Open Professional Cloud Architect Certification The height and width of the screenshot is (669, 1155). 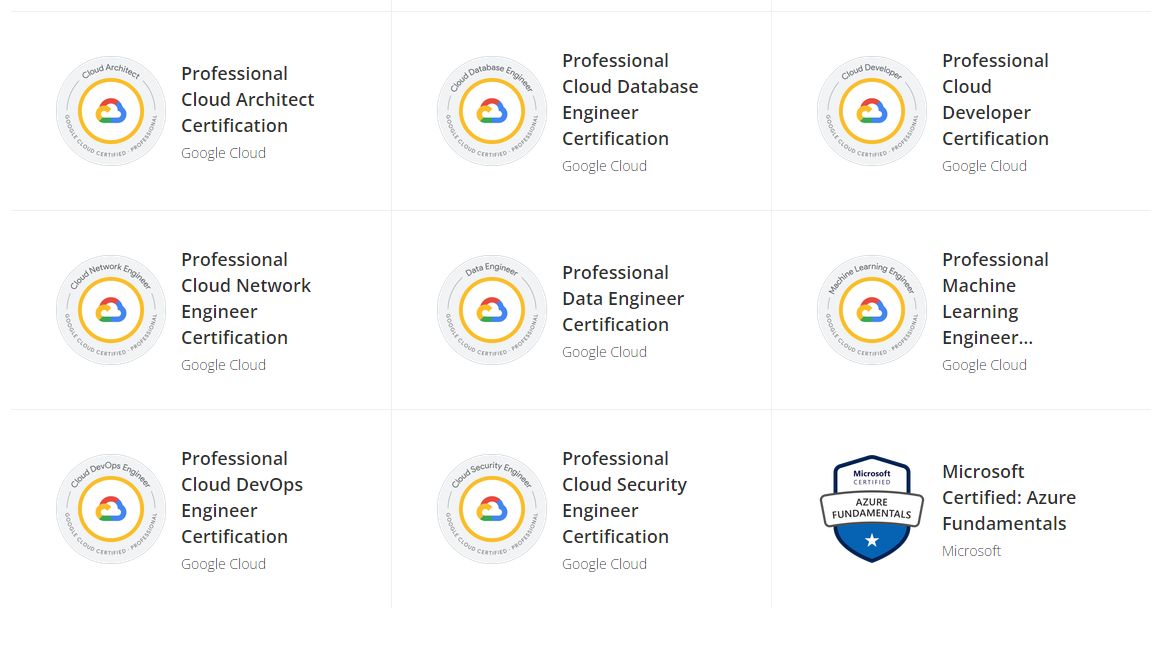click(x=247, y=99)
